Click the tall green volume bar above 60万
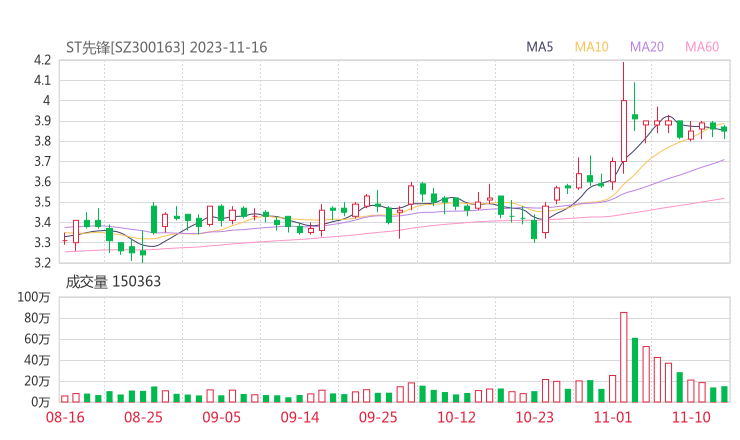 point(635,370)
